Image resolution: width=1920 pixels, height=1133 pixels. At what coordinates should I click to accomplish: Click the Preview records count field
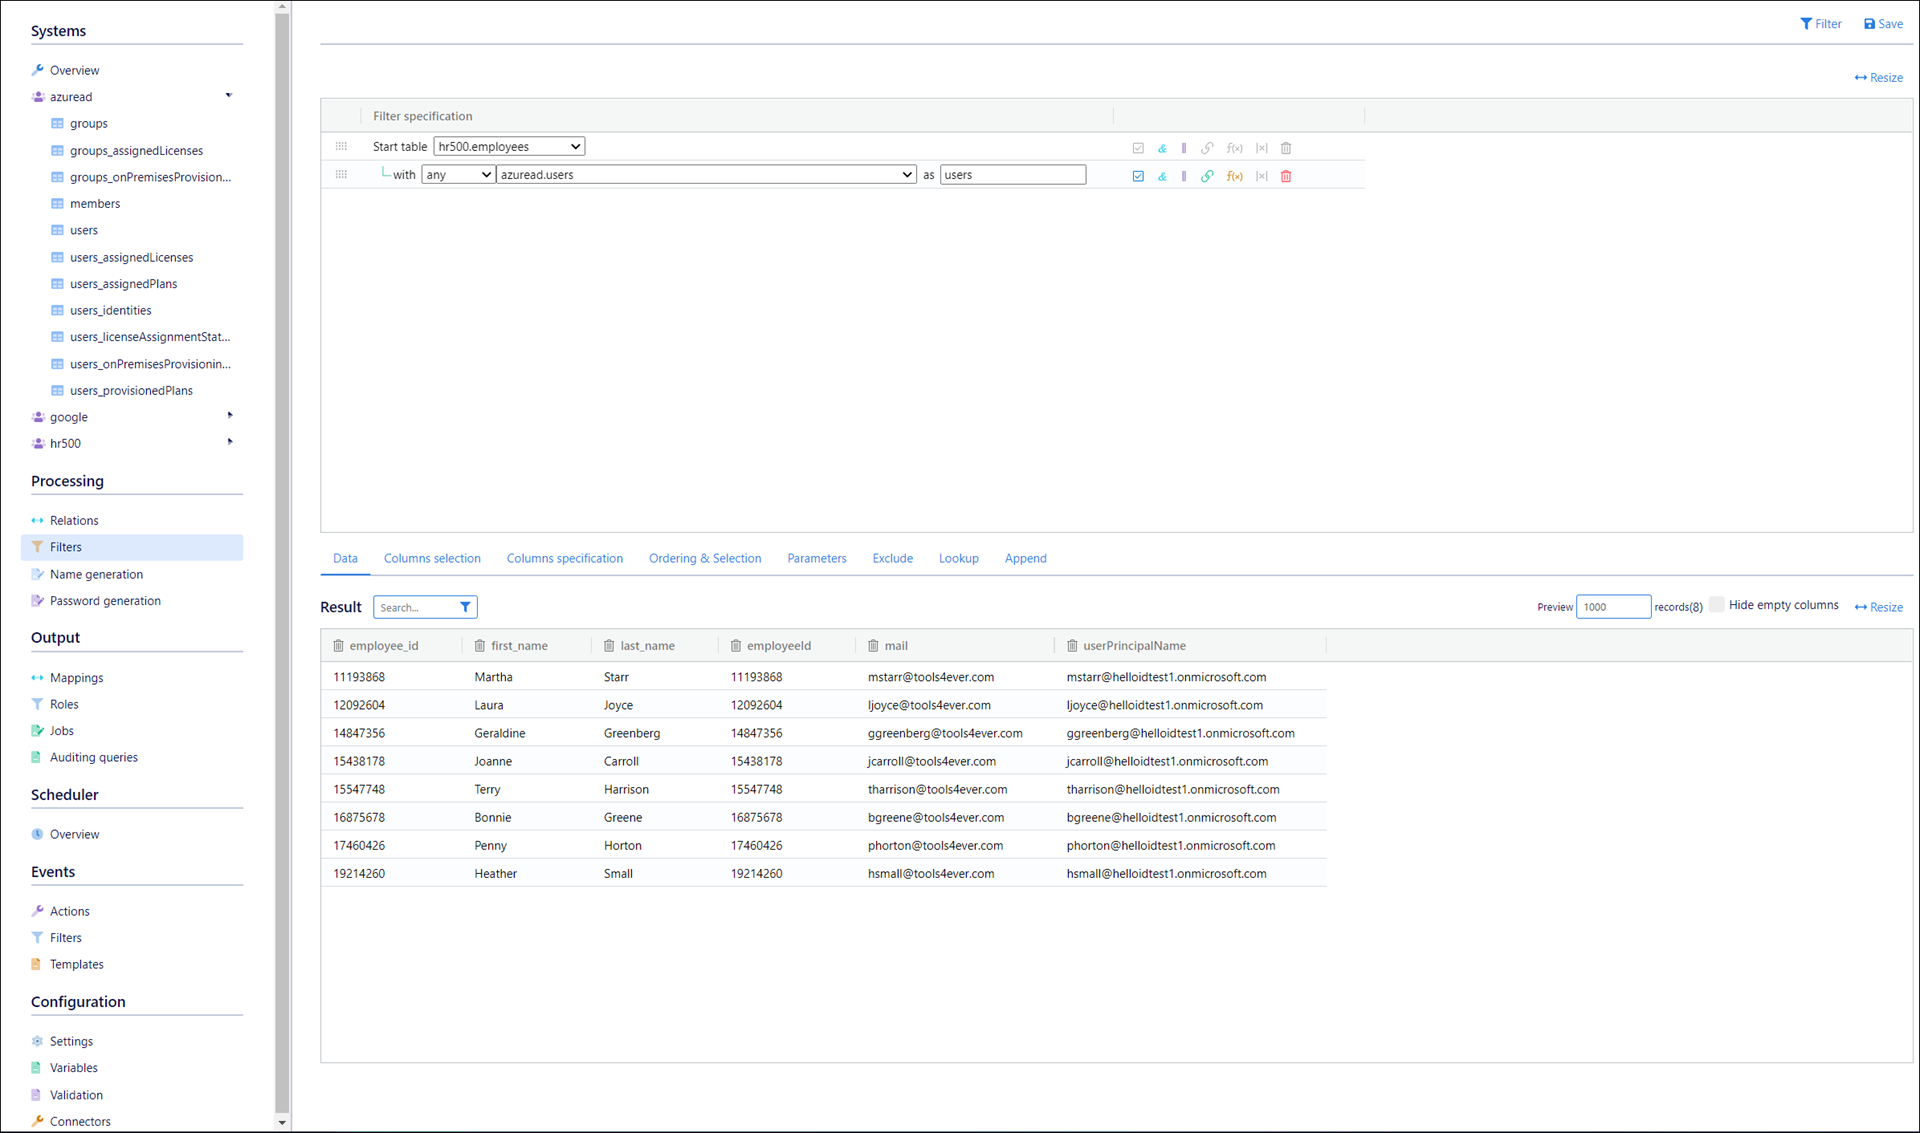1612,607
